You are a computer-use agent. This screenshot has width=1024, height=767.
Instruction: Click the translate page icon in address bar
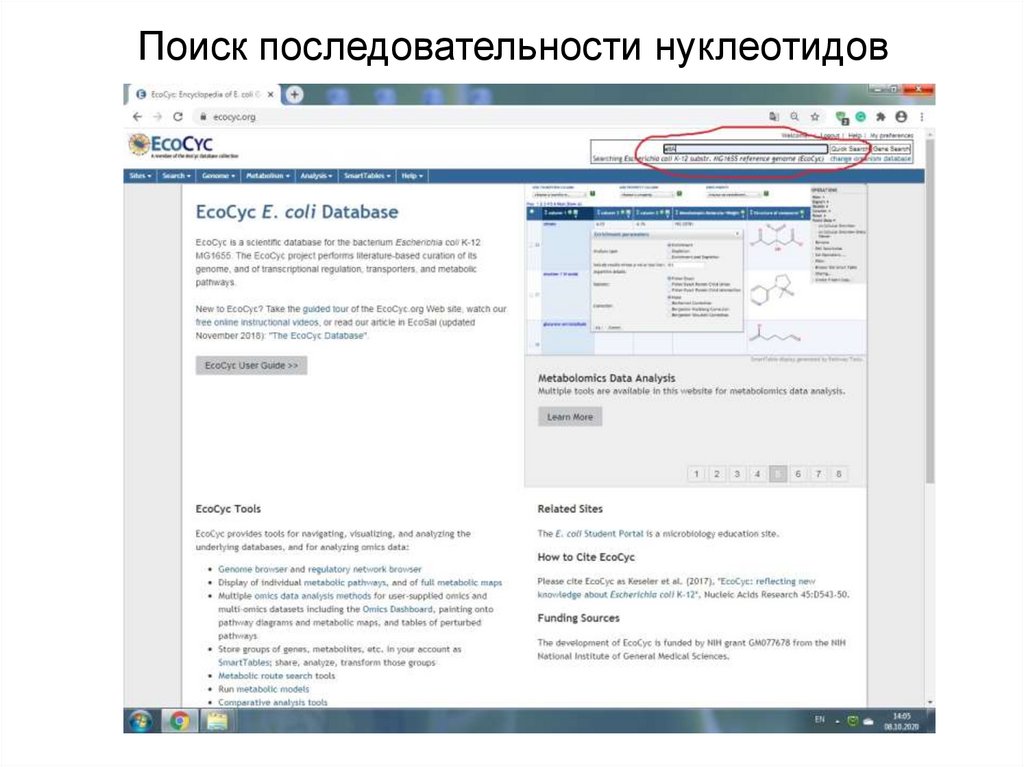(773, 115)
